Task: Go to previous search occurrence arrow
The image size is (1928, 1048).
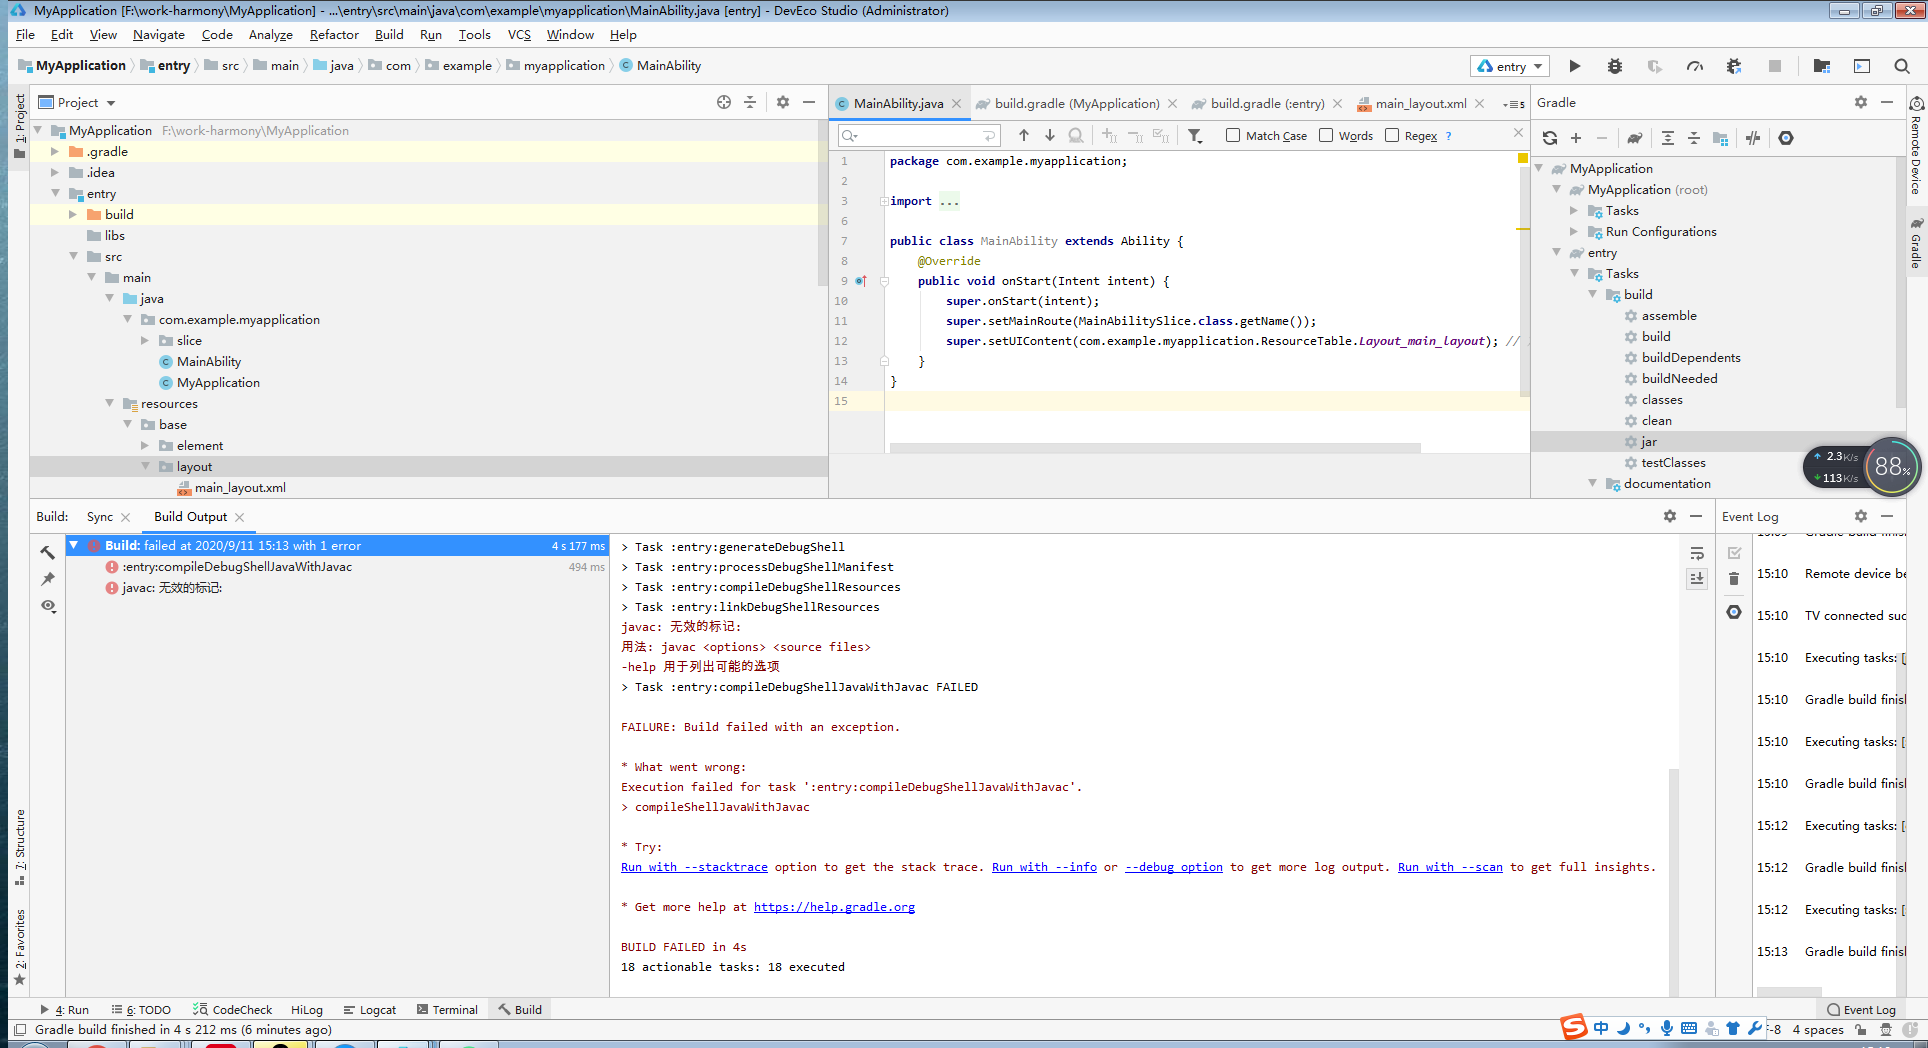Action: click(1023, 135)
